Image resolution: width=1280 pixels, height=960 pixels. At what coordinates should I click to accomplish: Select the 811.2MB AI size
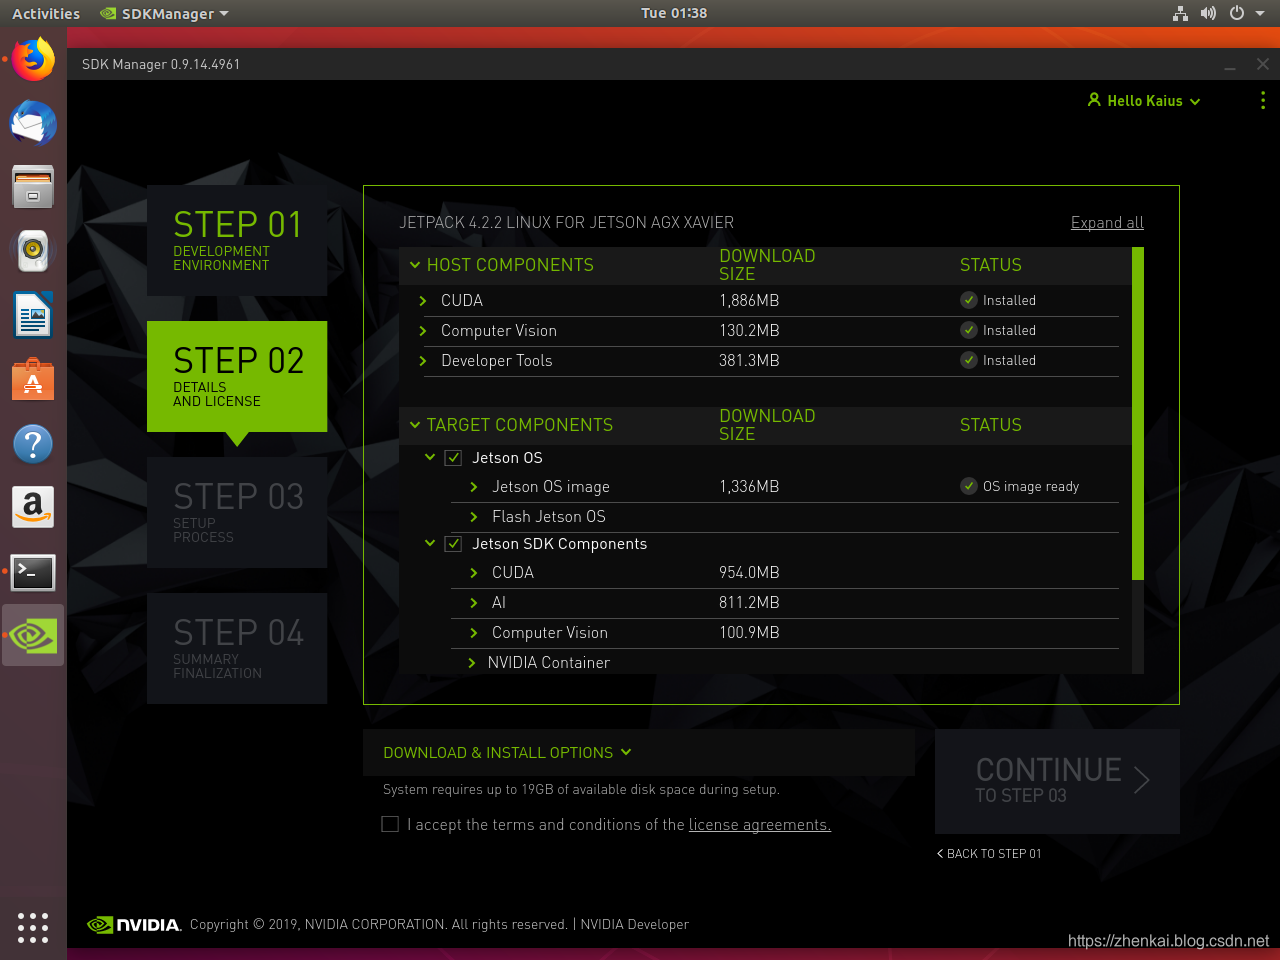749,602
